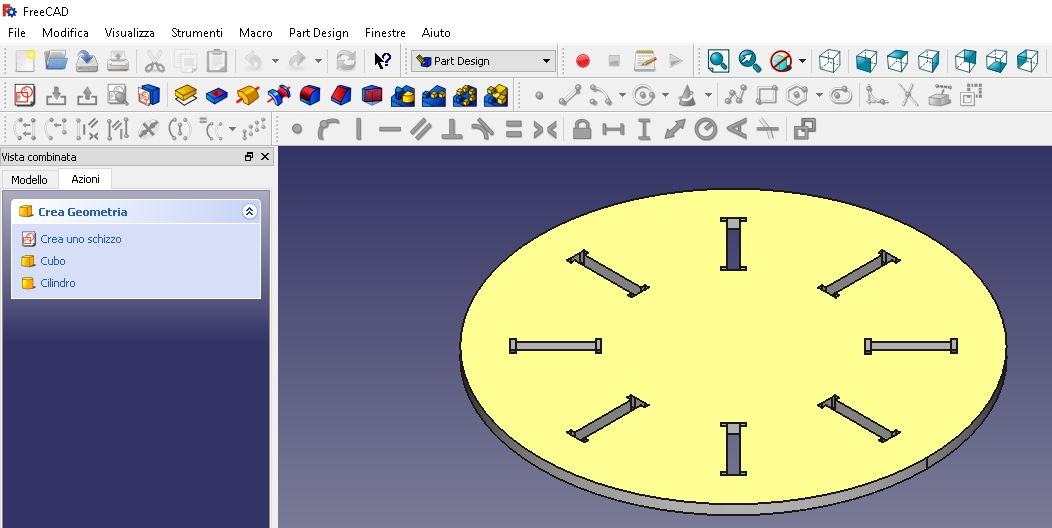Open the Visualizza menu
This screenshot has height=528, width=1052.
tap(129, 33)
